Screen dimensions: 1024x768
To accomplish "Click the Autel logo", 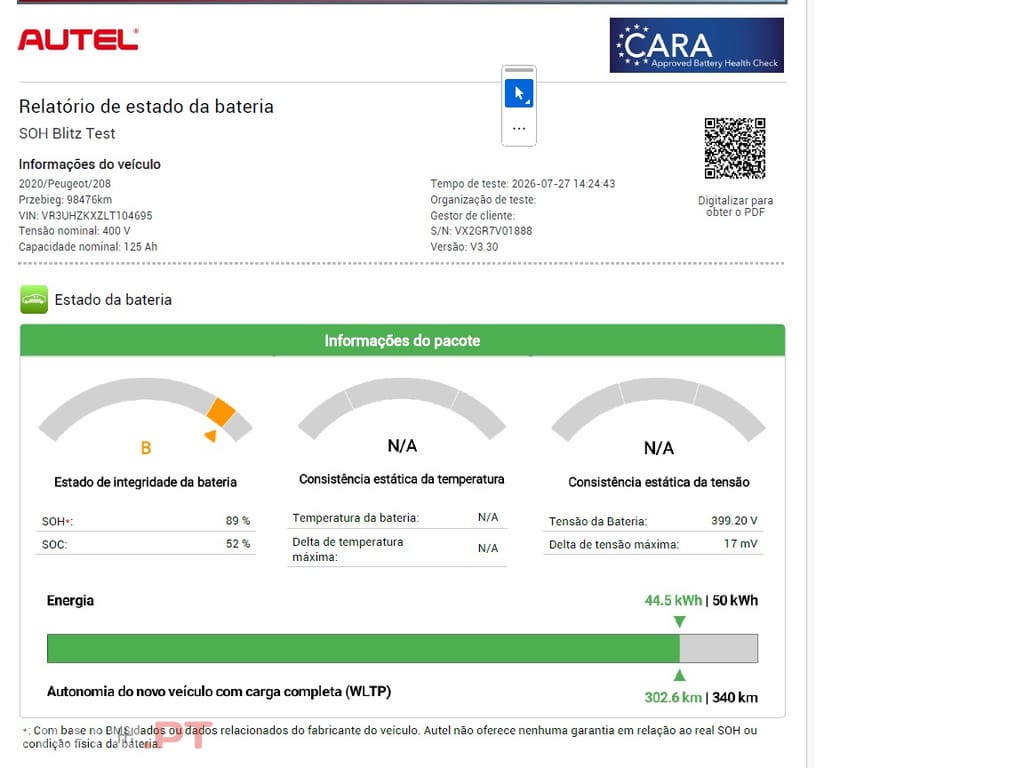I will (x=78, y=40).
